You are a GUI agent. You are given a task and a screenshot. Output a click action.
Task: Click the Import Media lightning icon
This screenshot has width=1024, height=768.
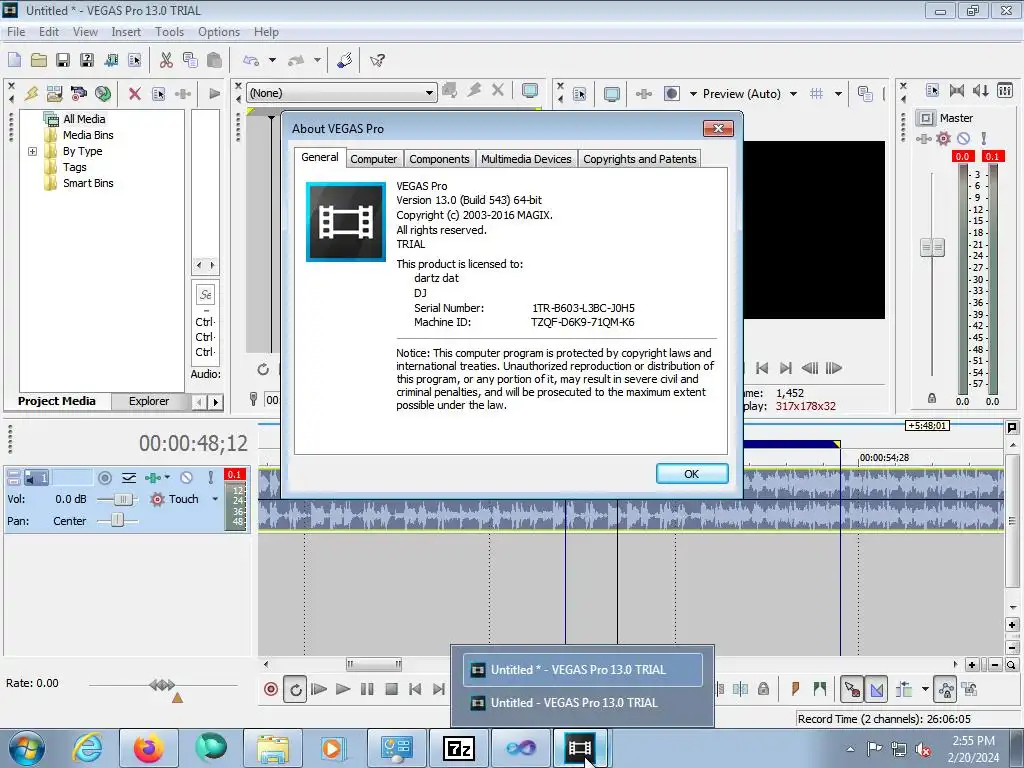[31, 93]
